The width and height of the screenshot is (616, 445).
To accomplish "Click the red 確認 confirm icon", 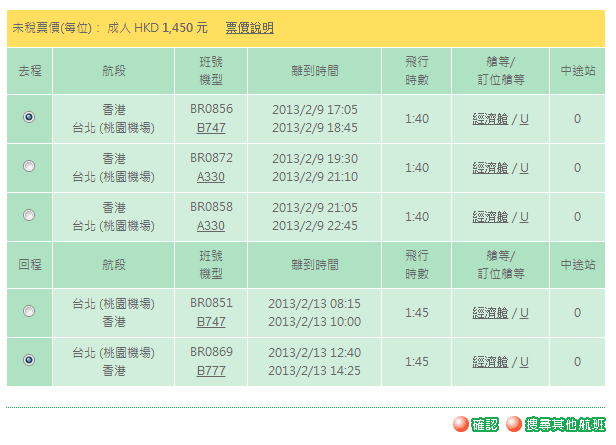I will (460, 424).
